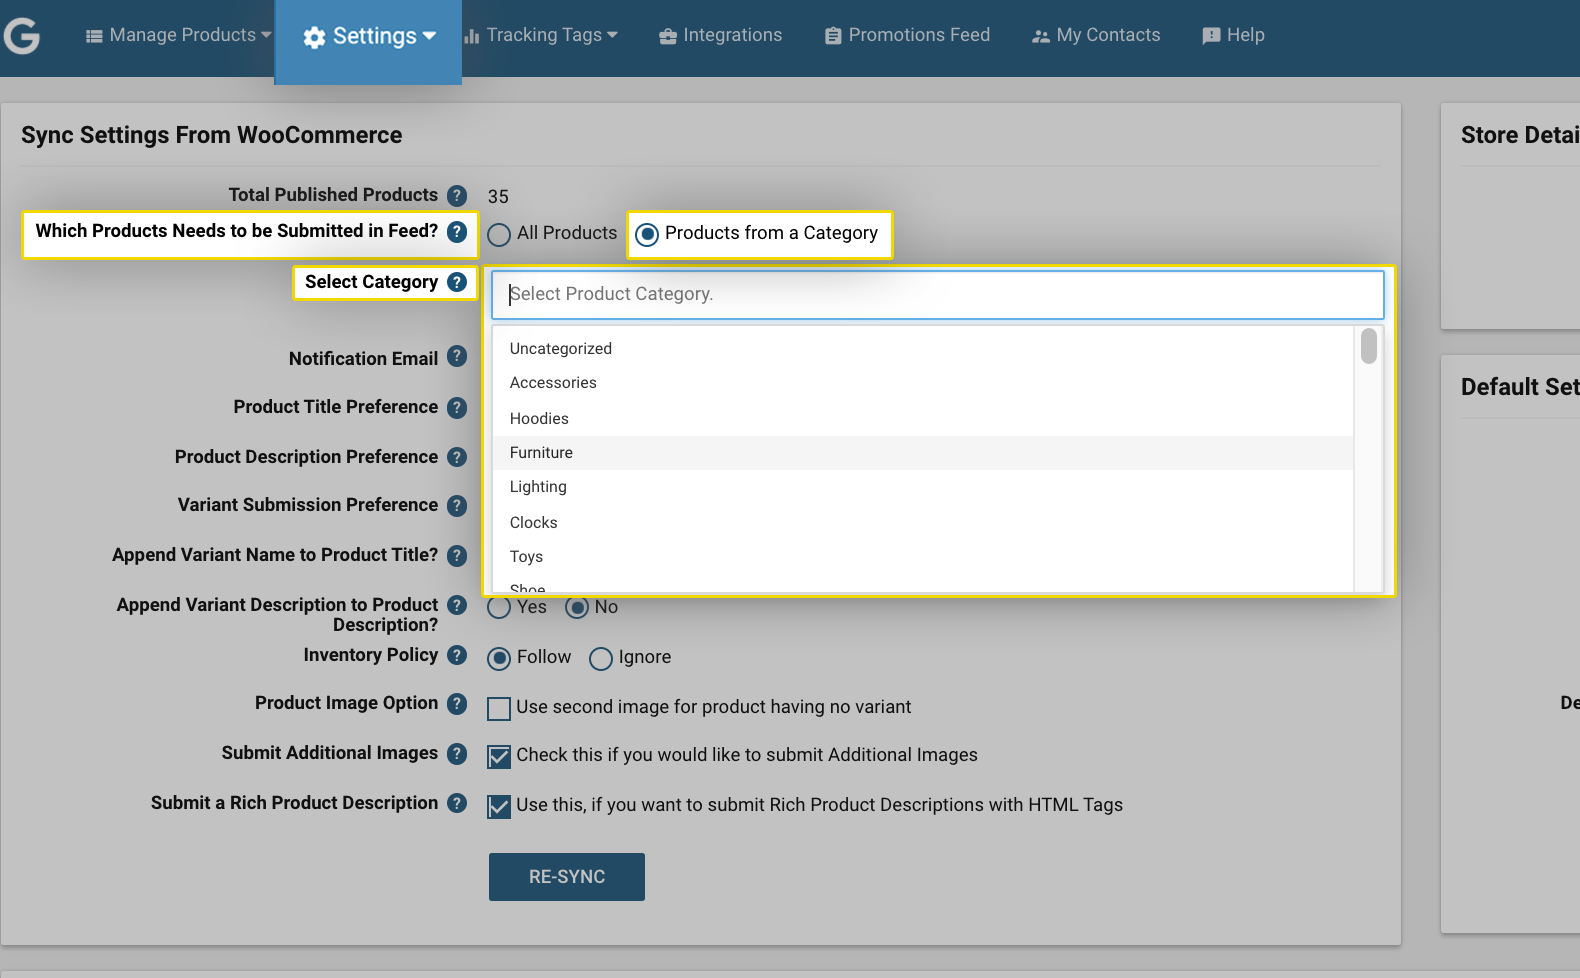Show help tooltip for Notification Email
1580x978 pixels.
[x=457, y=356]
